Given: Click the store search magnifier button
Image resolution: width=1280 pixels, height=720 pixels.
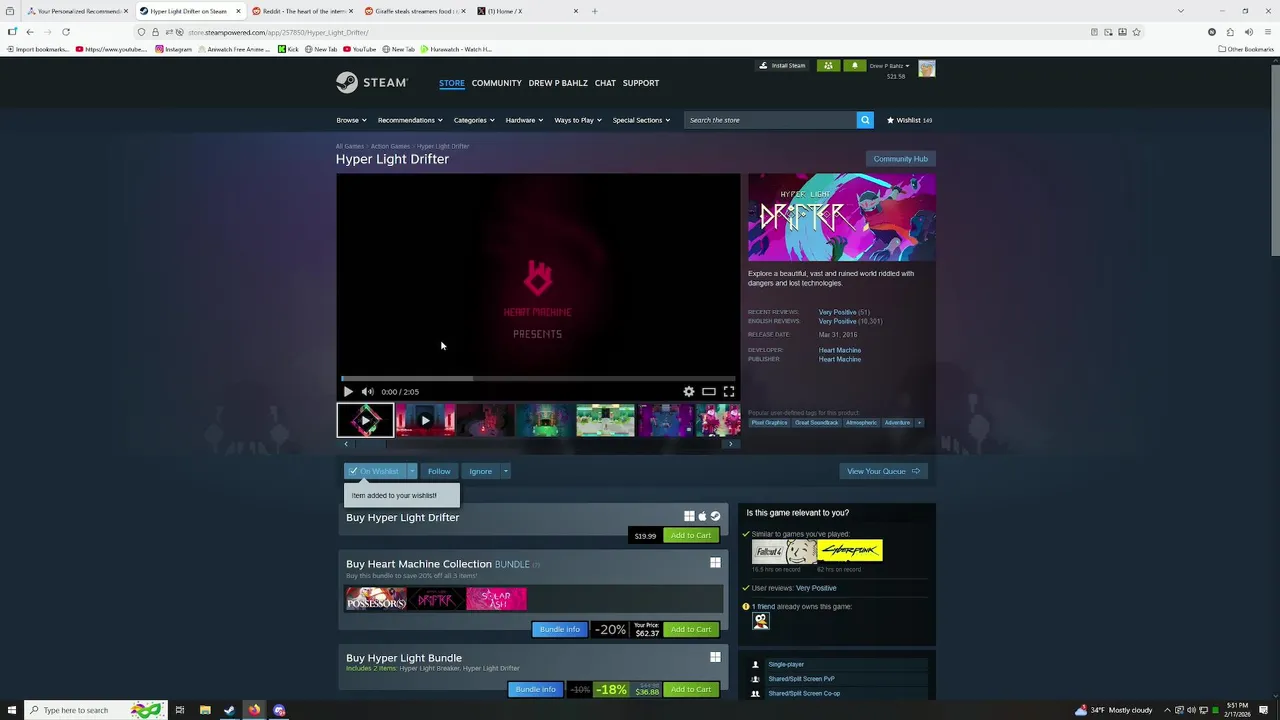Looking at the screenshot, I should 865,120.
